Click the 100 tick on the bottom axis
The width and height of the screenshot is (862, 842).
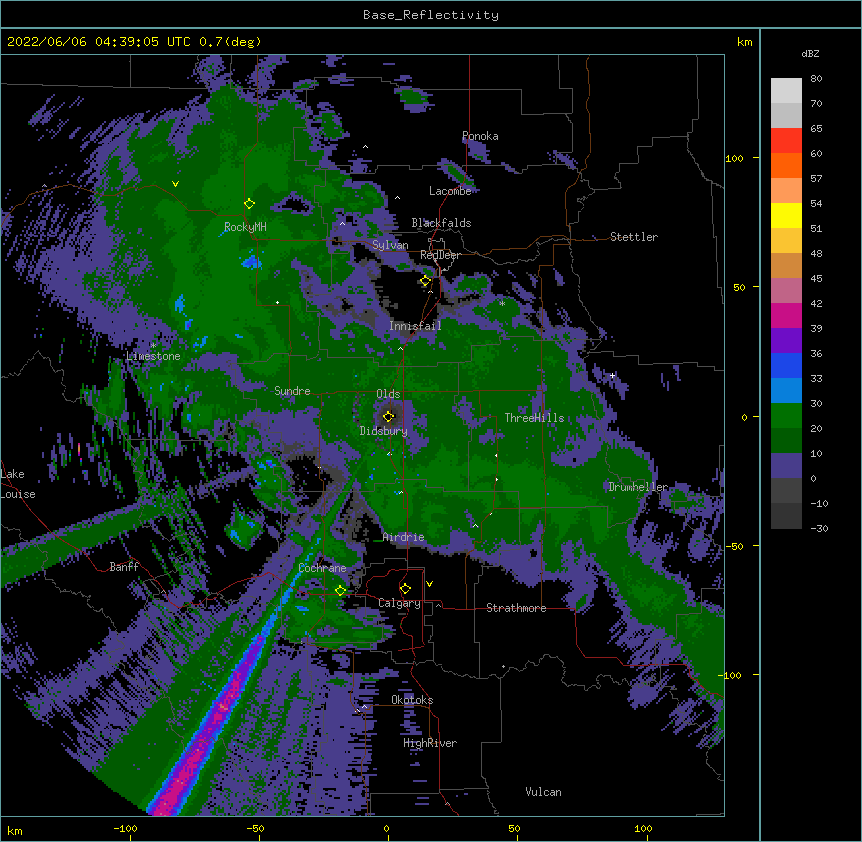coord(643,828)
